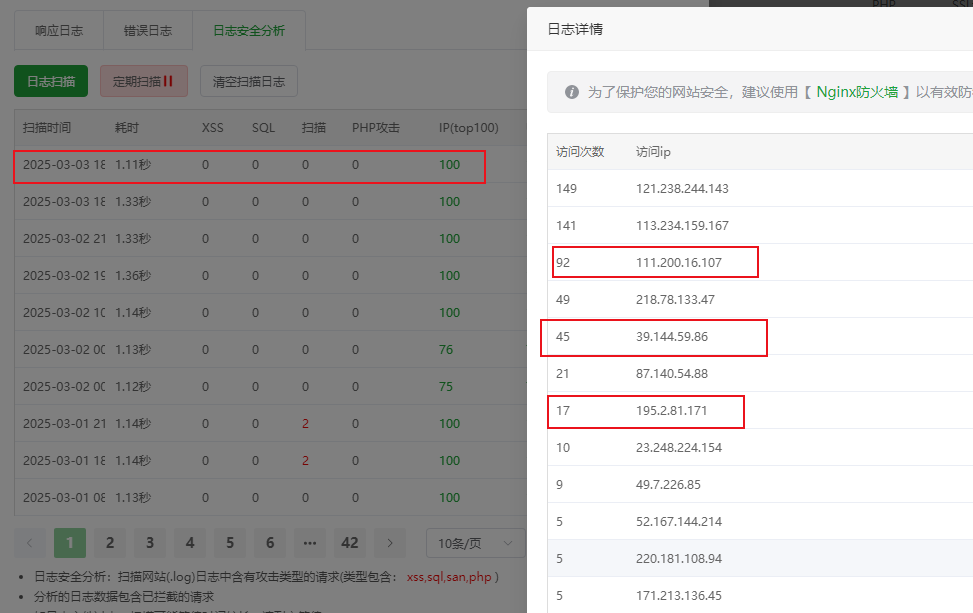Click the info icon in the notice banner
The width and height of the screenshot is (973, 613).
[x=572, y=92]
